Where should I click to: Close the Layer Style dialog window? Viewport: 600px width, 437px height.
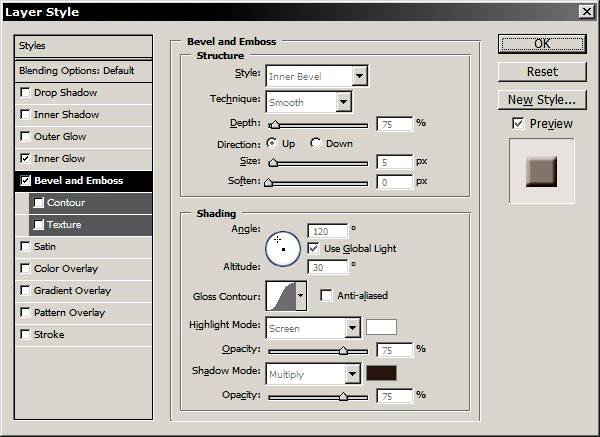(x=585, y=11)
